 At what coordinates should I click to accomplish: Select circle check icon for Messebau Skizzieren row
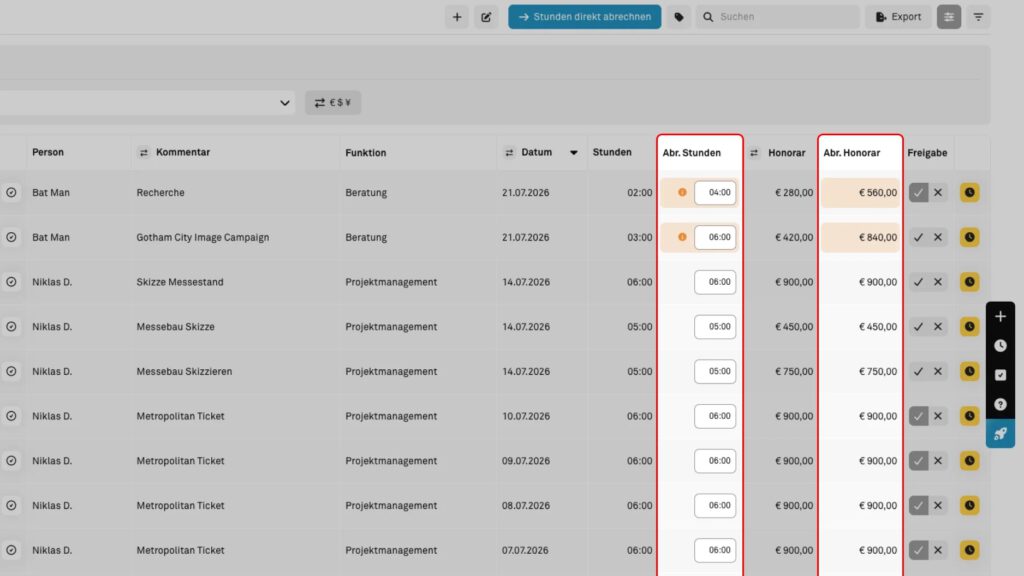pos(11,372)
